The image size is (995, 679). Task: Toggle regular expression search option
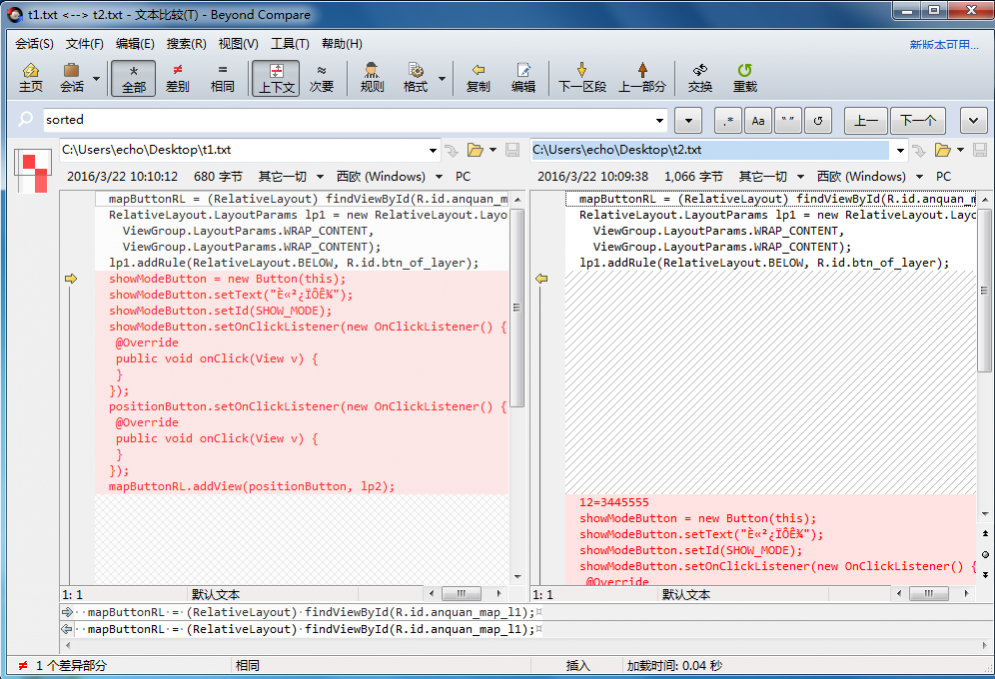pos(728,120)
